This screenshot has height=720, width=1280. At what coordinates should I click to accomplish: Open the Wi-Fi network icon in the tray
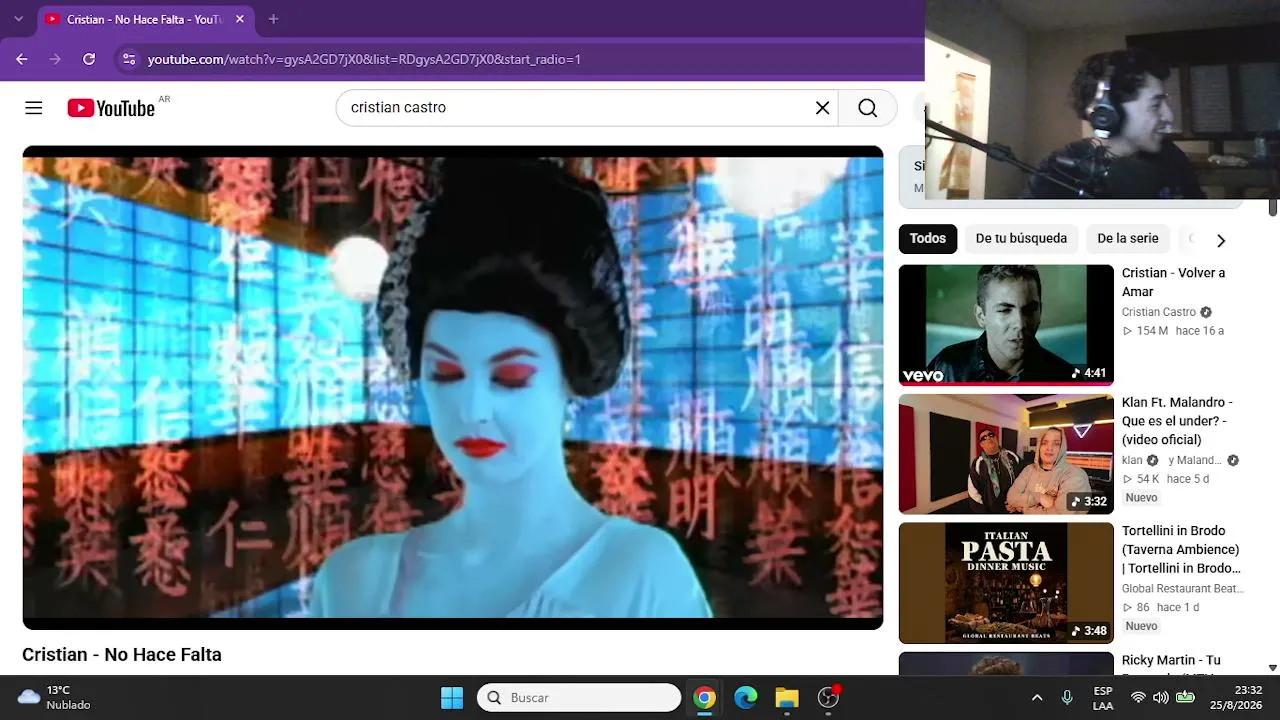pyautogui.click(x=1138, y=698)
